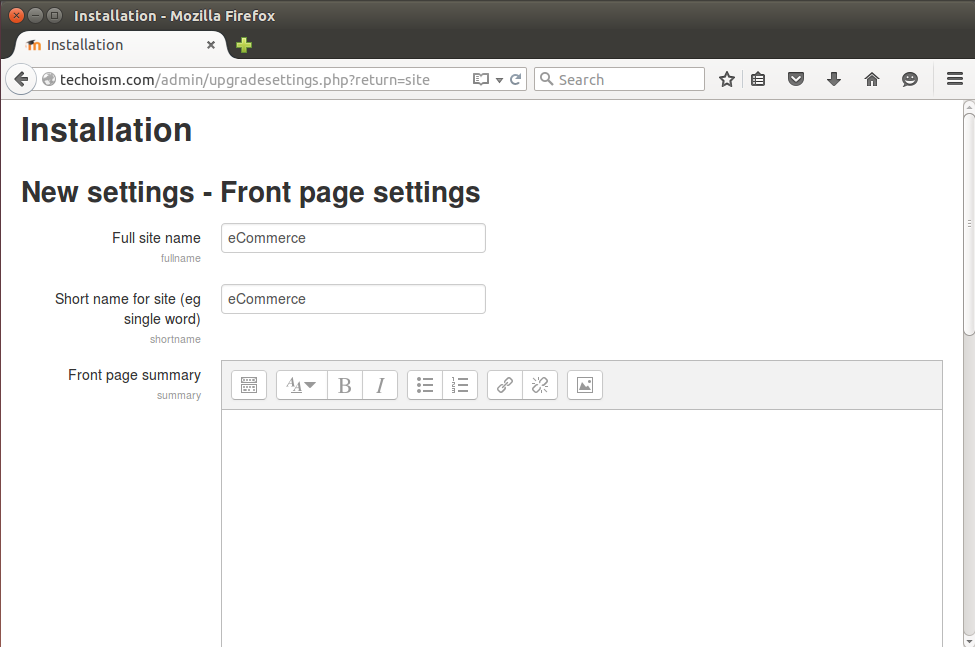Viewport: 975px width, 647px height.
Task: Open the Firefox hamburger menu
Action: (954, 80)
